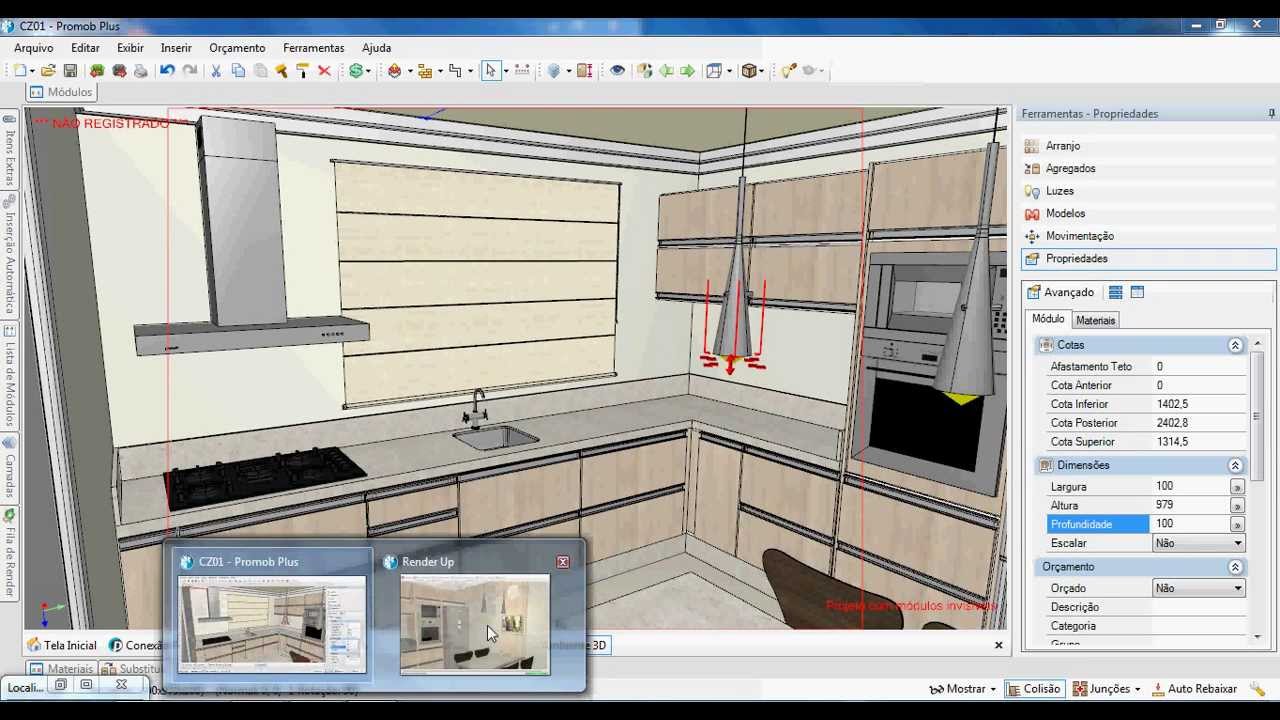1280x720 pixels.
Task: Open the Tela Inicial tab
Action: (x=62, y=645)
